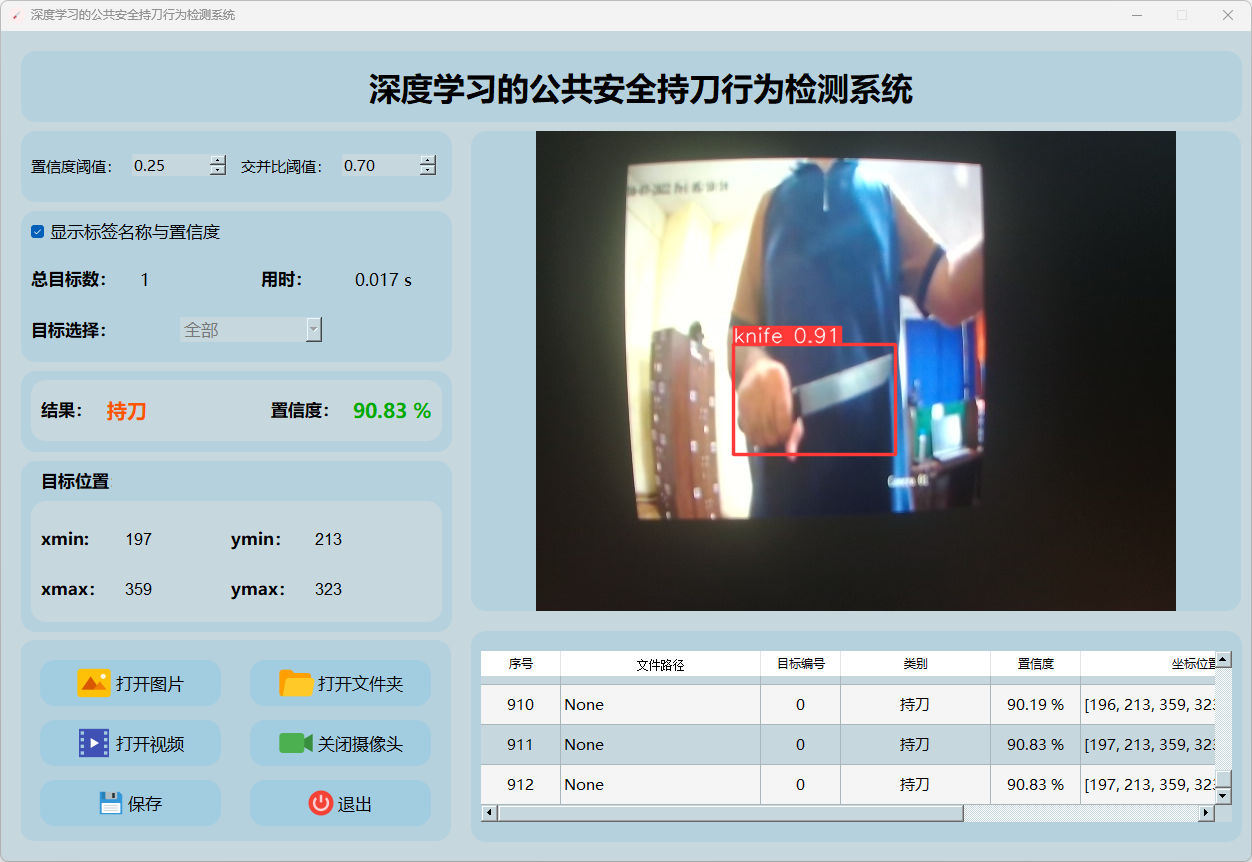Click the IoU threshold field 0.70
The image size is (1252, 862).
(380, 166)
